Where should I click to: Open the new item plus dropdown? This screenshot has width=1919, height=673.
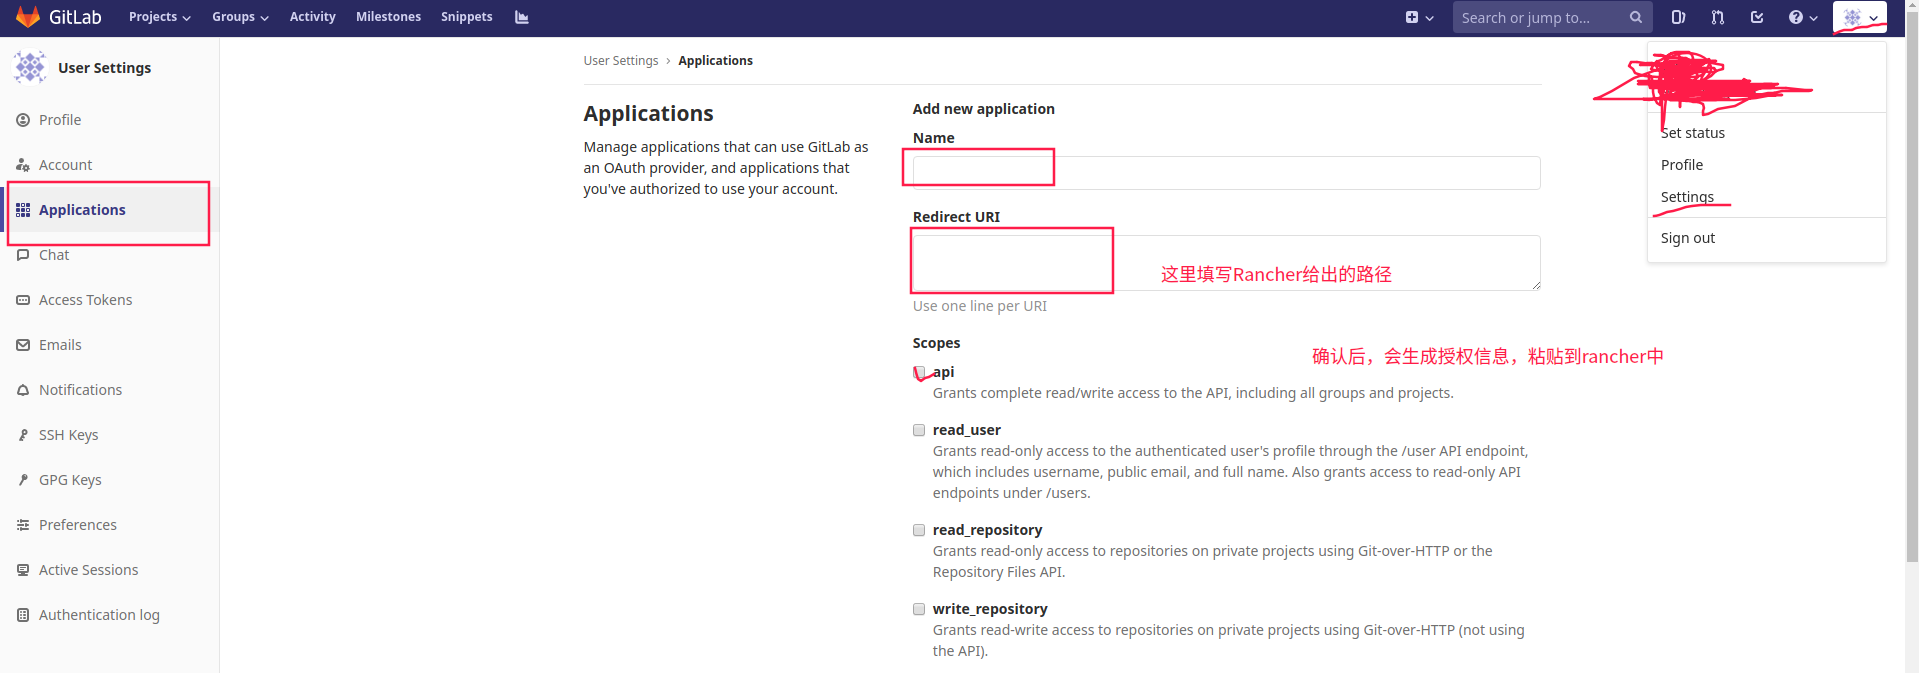click(x=1419, y=17)
